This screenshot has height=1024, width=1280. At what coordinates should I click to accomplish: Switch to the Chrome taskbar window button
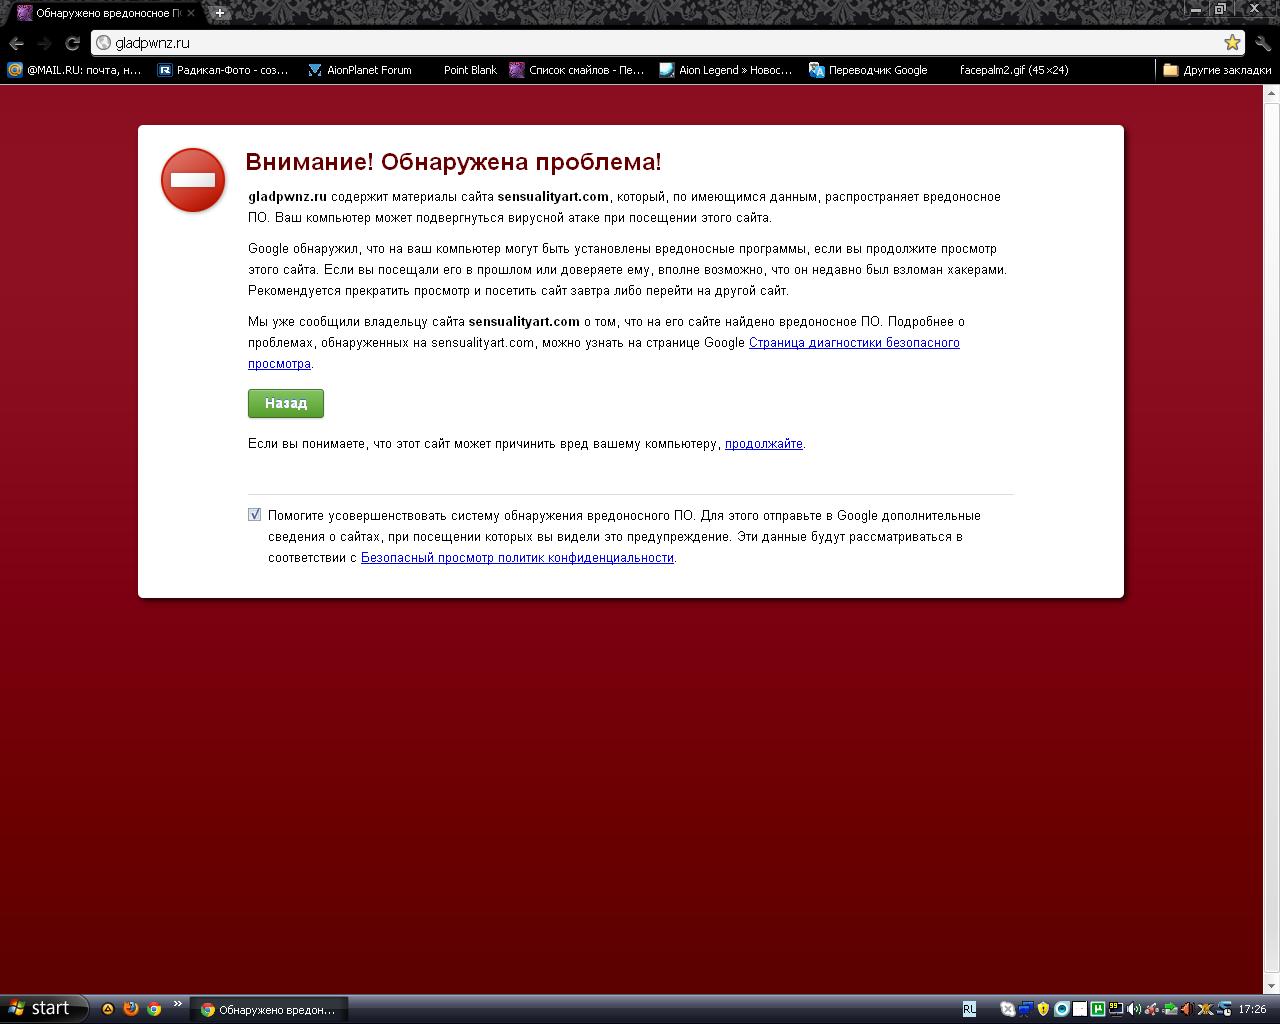[x=271, y=1010]
